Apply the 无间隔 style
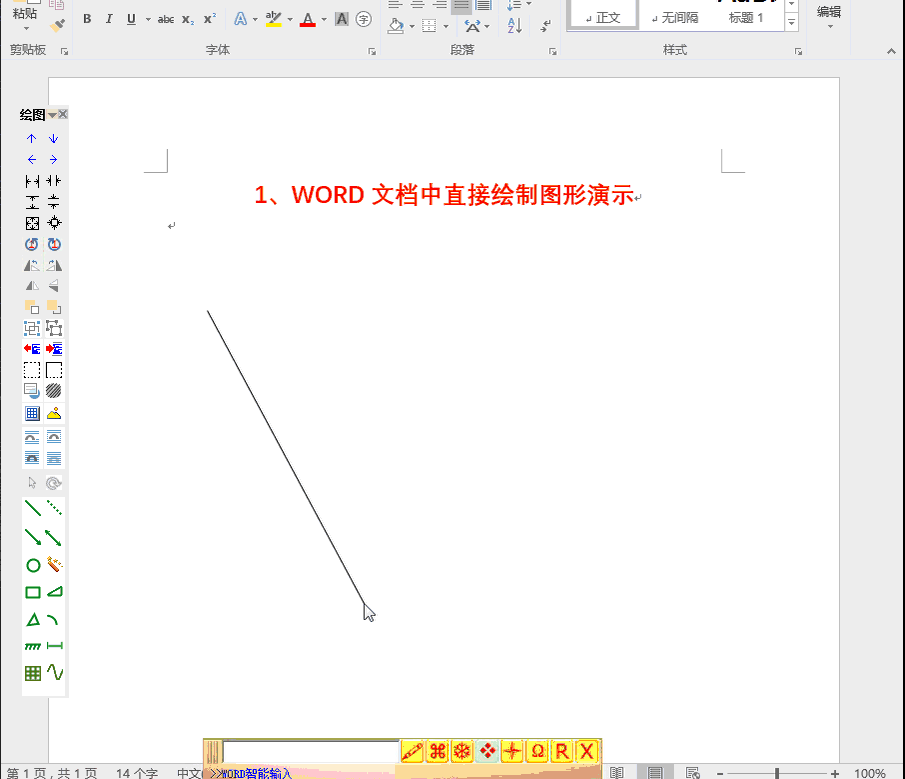905x779 pixels. 675,17
